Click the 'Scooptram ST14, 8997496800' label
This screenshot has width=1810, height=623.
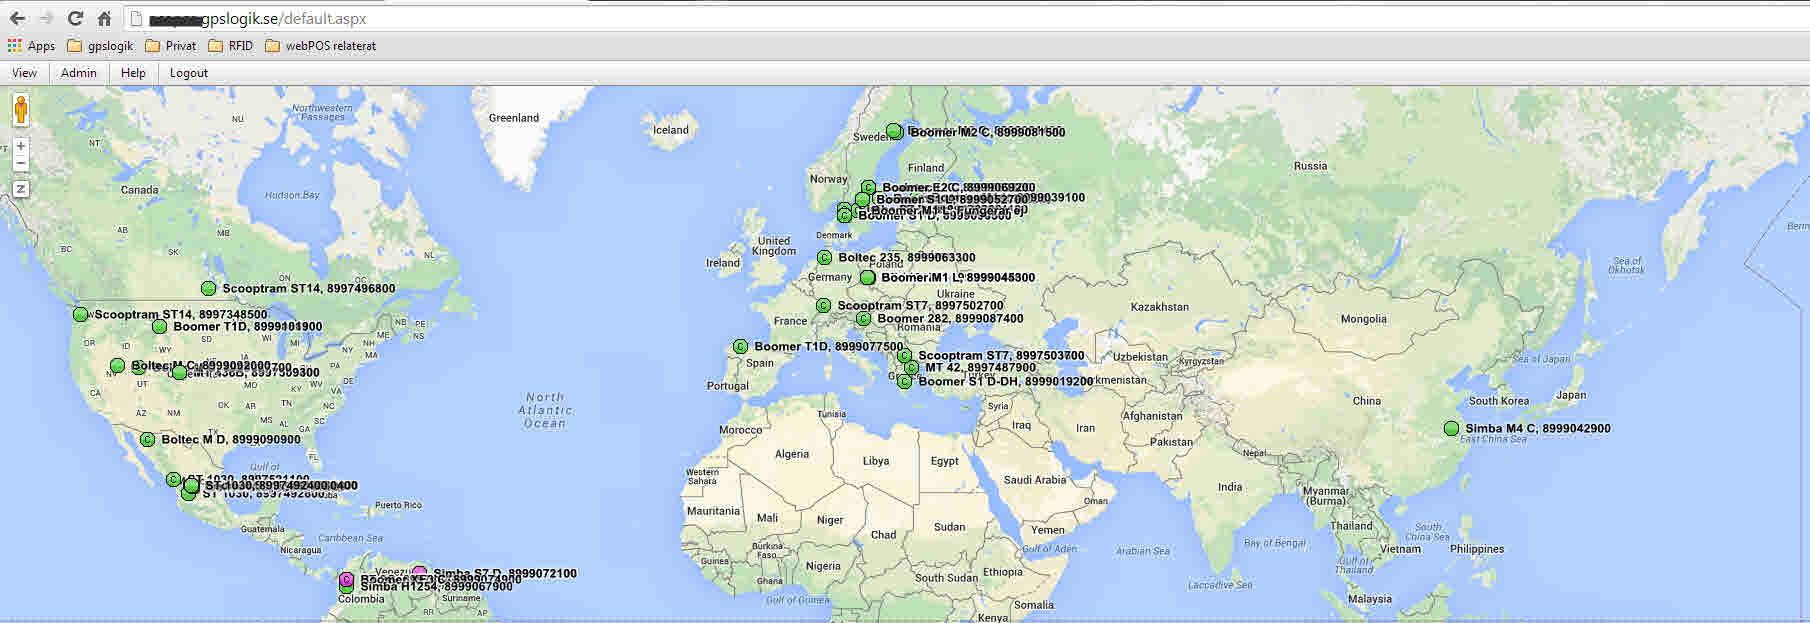[x=309, y=288]
